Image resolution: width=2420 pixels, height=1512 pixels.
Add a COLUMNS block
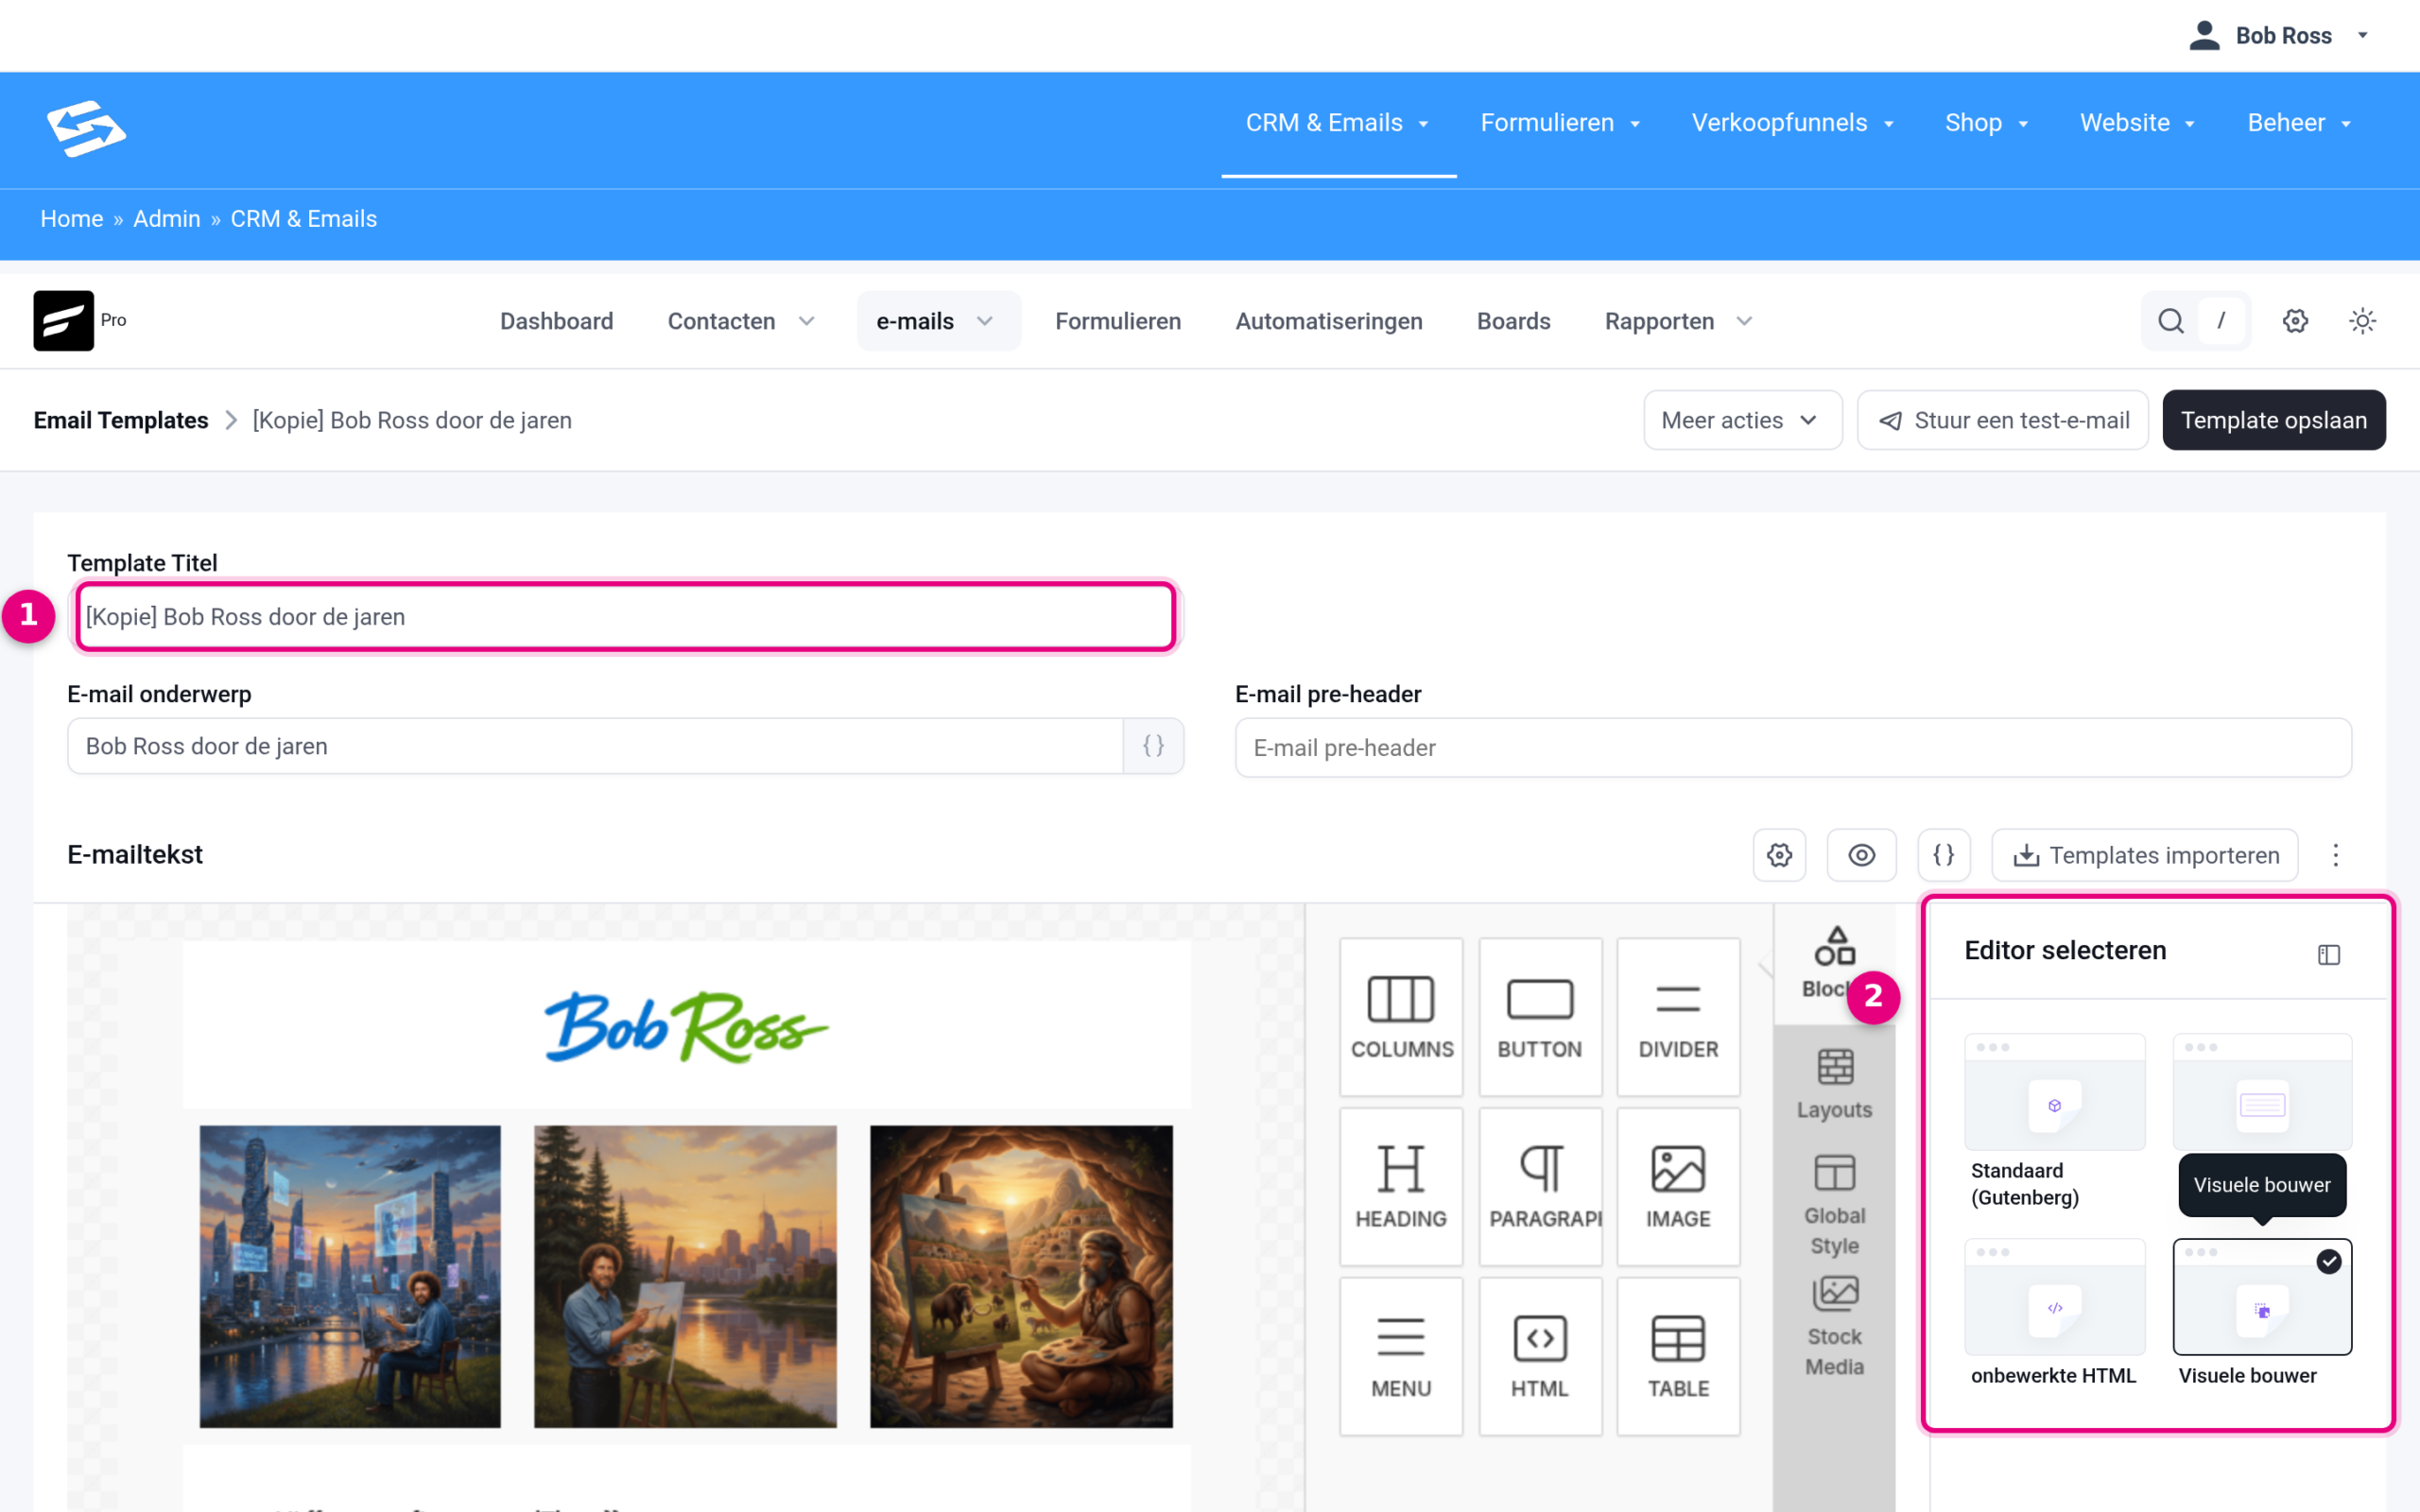pos(1401,1017)
